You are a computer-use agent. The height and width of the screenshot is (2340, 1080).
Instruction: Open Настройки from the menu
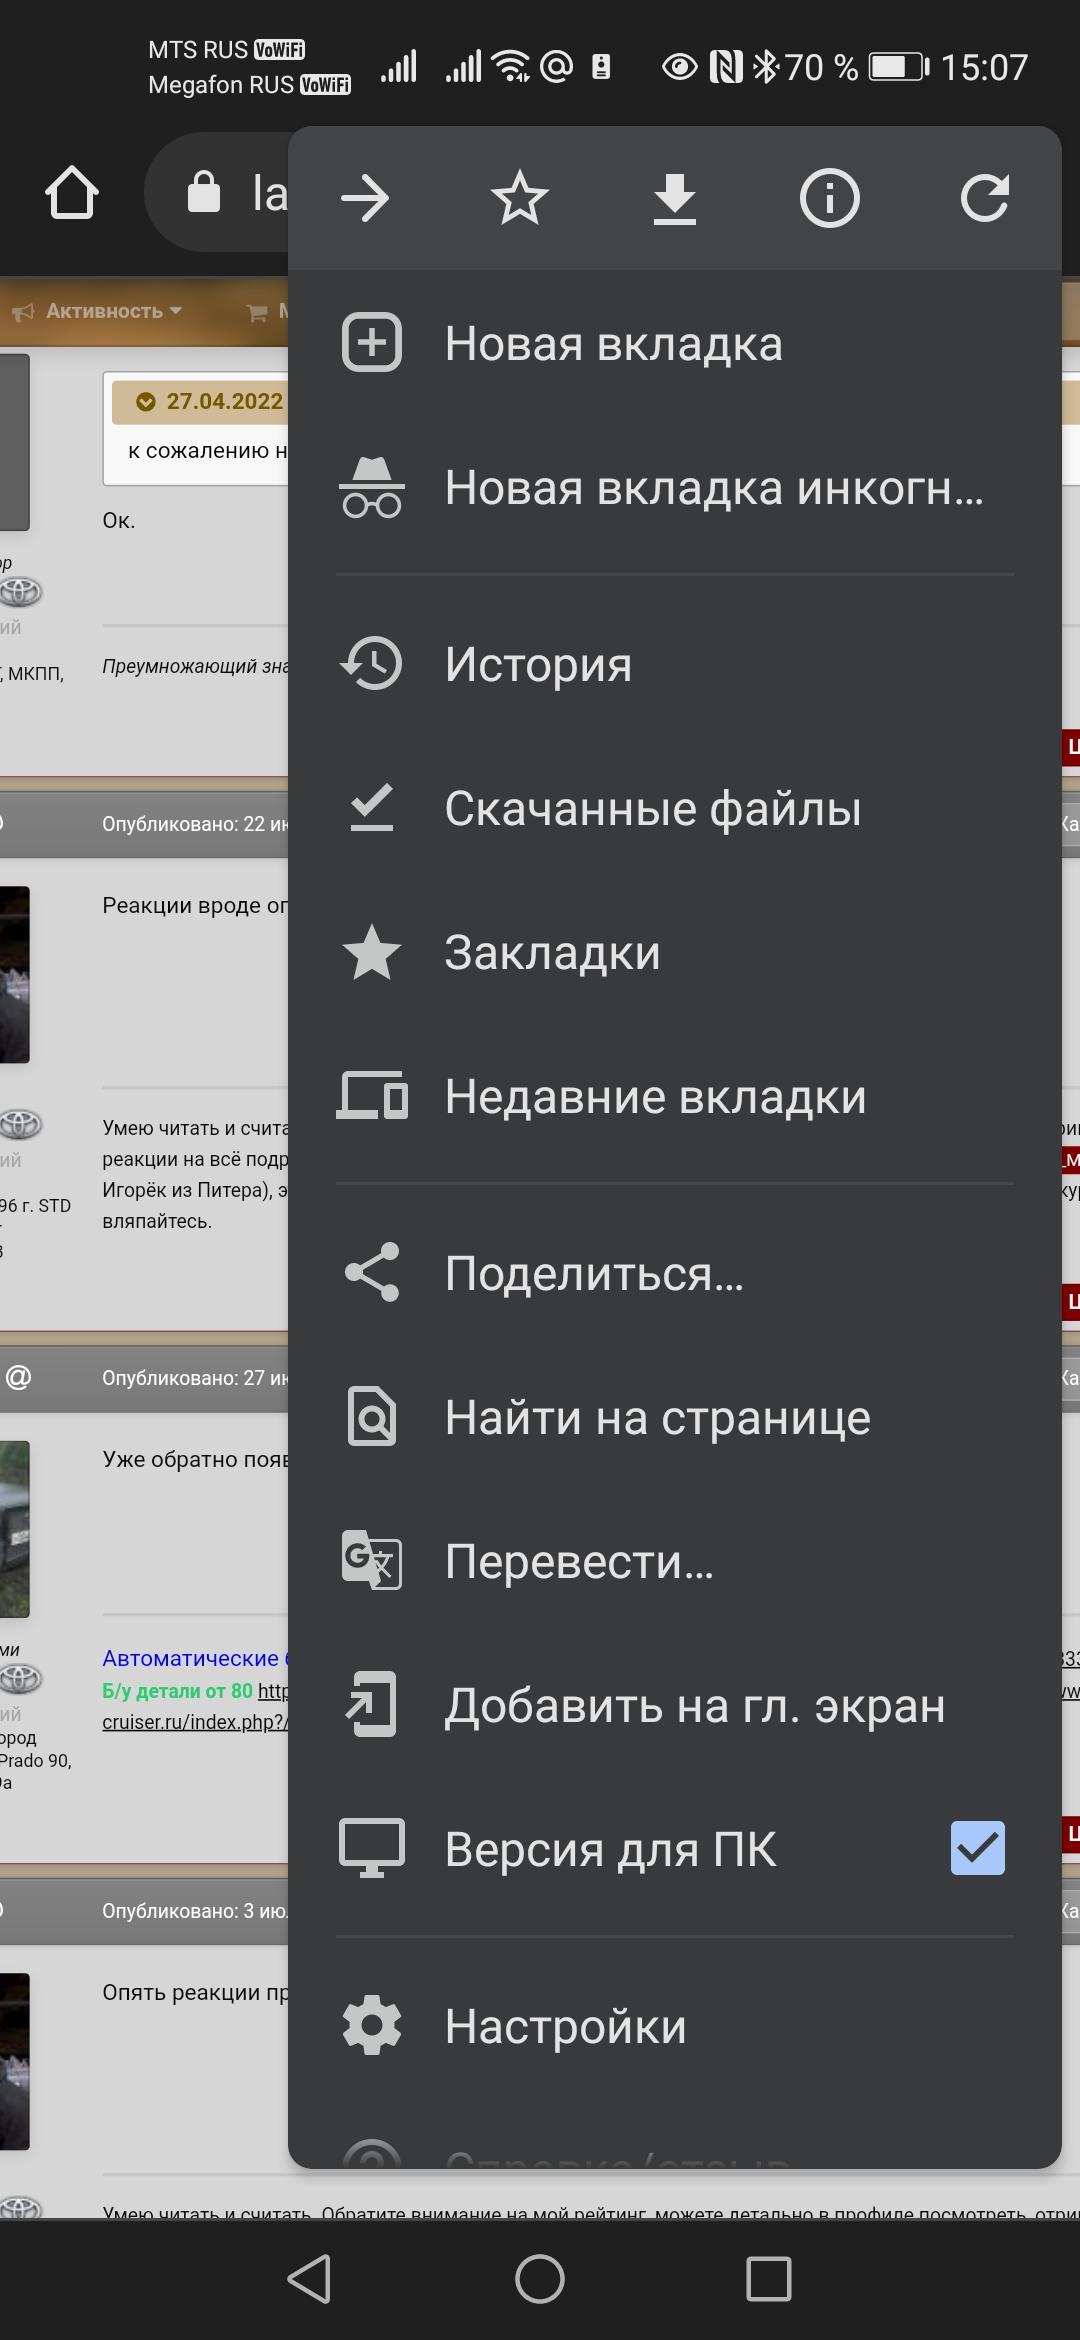675,2026
